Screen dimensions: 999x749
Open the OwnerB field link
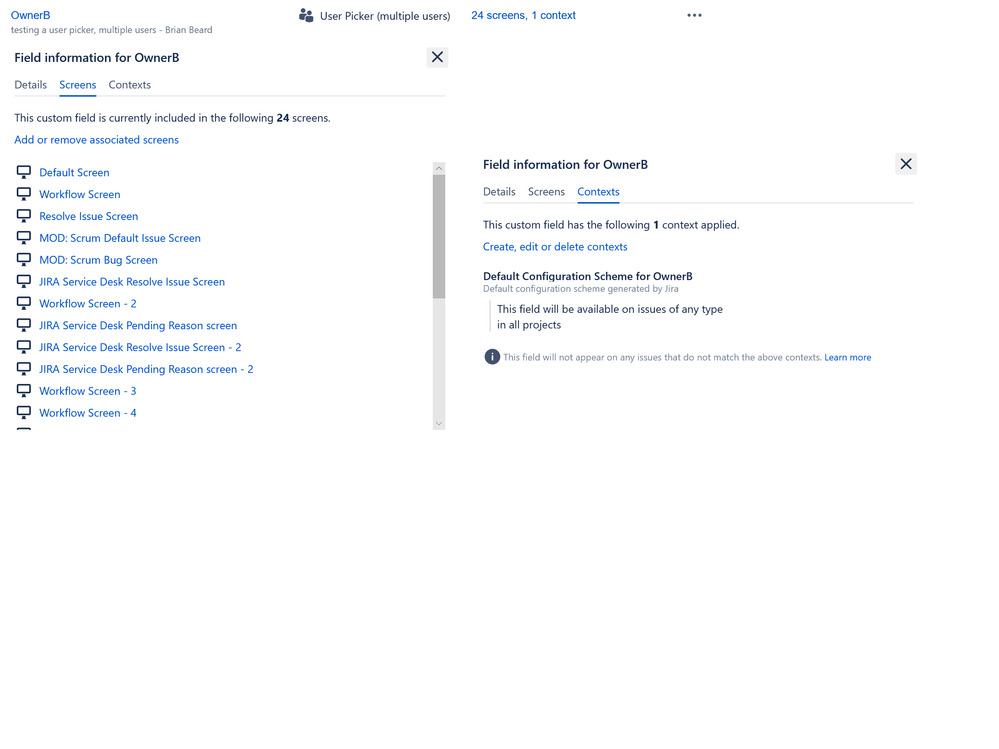pos(30,15)
